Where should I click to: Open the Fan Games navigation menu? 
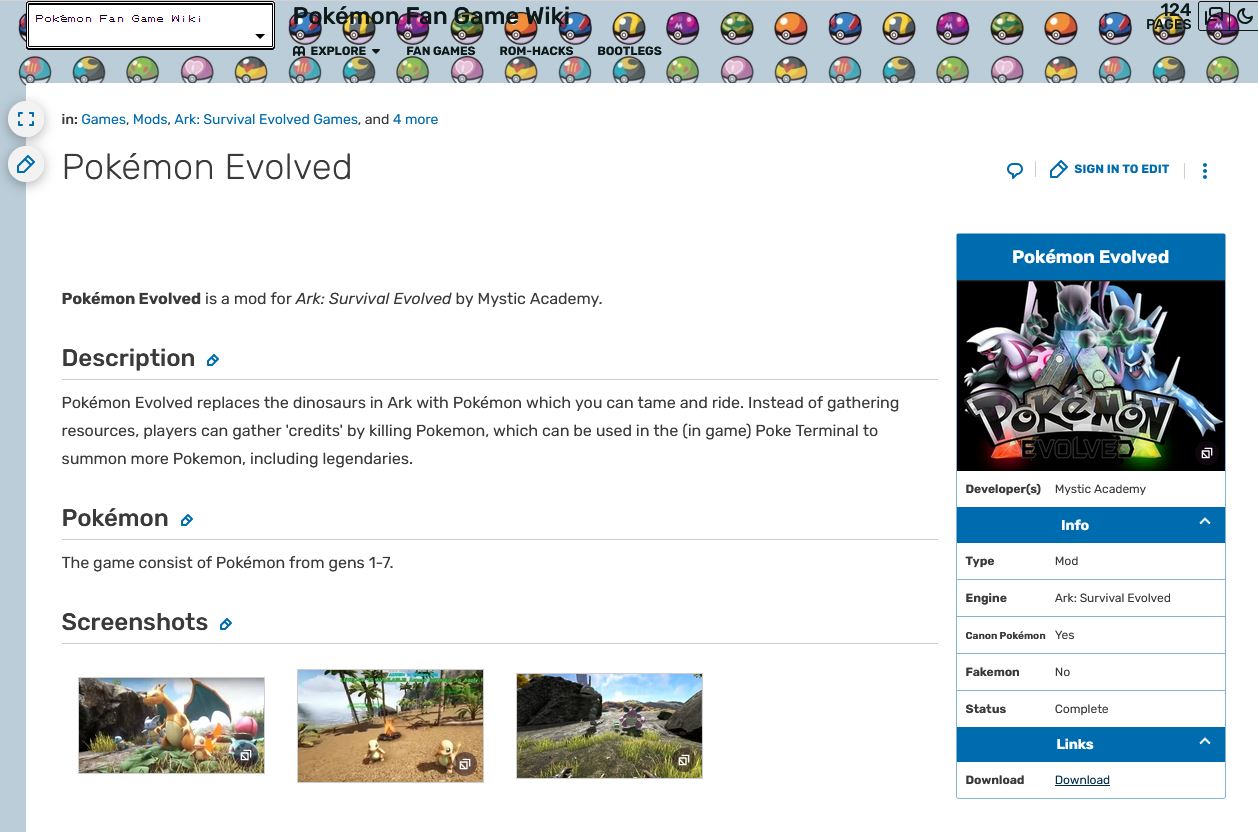441,51
